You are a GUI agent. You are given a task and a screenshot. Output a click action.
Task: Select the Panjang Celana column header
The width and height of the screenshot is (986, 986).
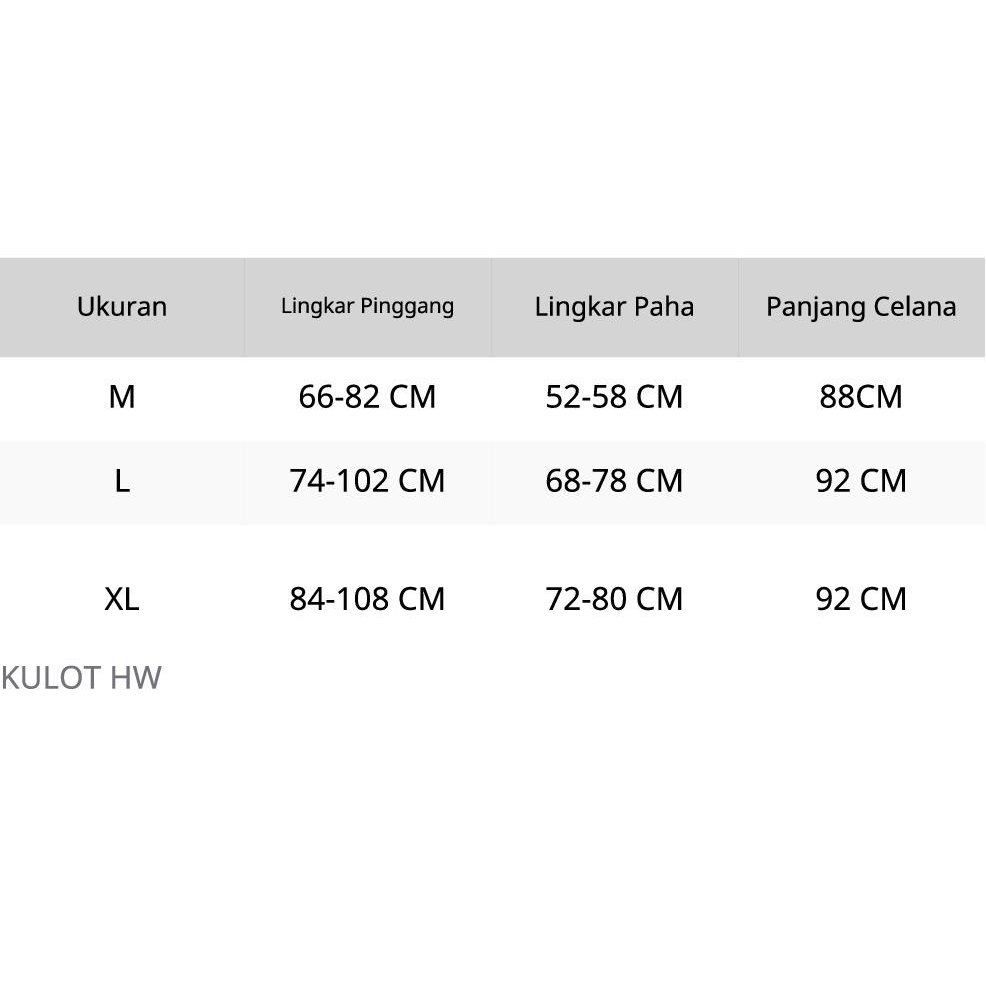click(861, 306)
